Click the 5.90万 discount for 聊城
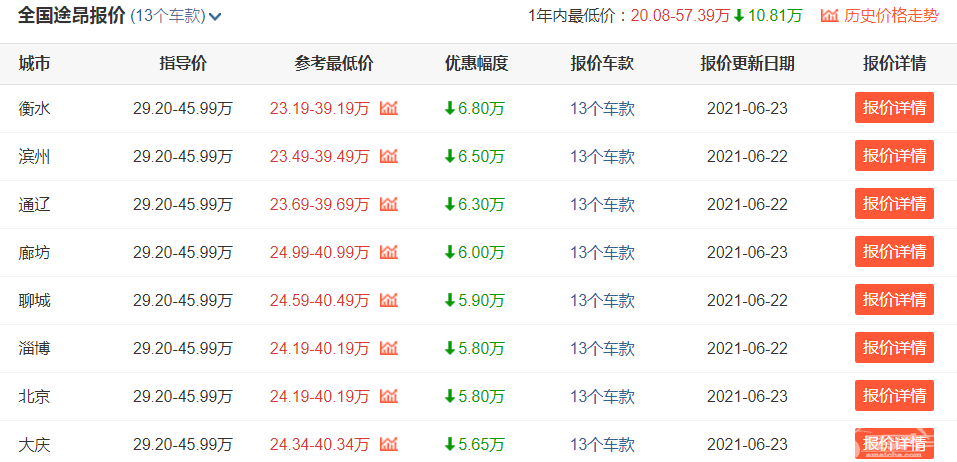Image resolution: width=957 pixels, height=462 pixels. pyautogui.click(x=475, y=301)
